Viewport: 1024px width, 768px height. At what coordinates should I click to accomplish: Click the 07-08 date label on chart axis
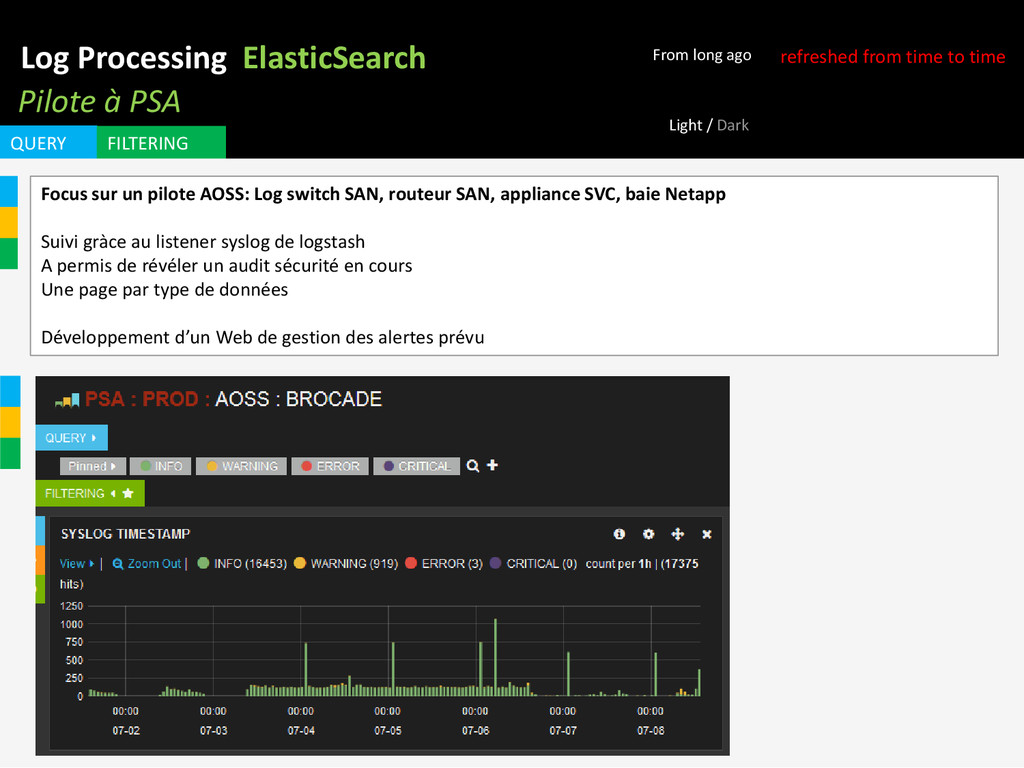(x=650, y=731)
